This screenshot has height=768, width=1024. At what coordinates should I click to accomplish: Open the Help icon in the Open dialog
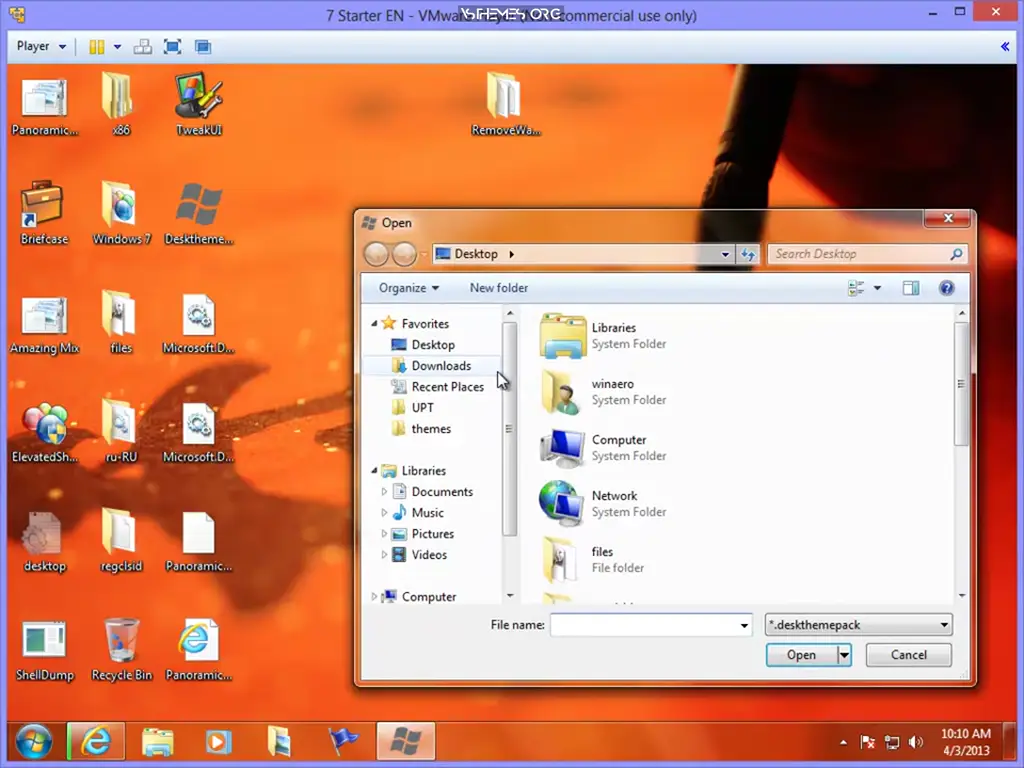[946, 288]
